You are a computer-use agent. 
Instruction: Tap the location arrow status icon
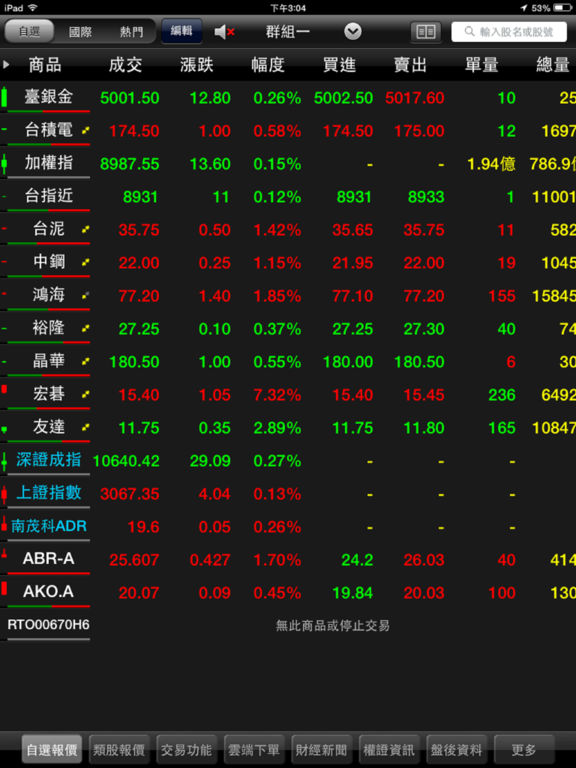coord(524,8)
